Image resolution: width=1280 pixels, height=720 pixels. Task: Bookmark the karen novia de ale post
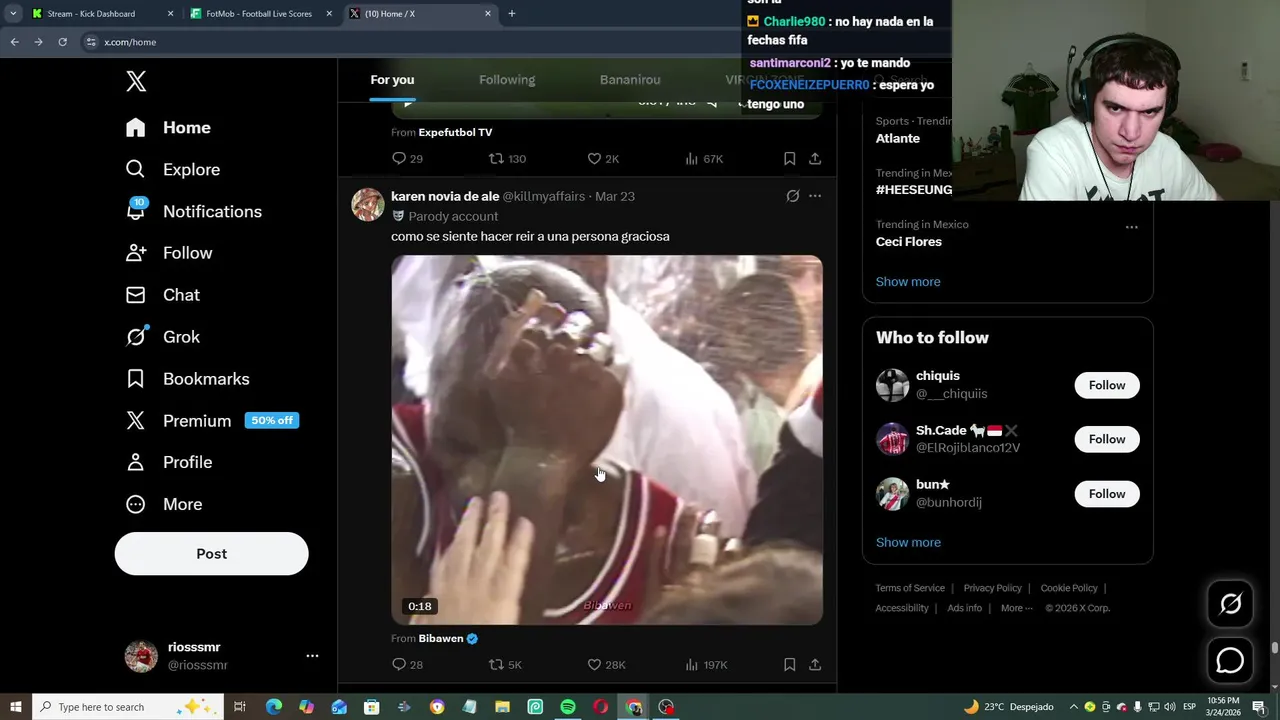789,665
